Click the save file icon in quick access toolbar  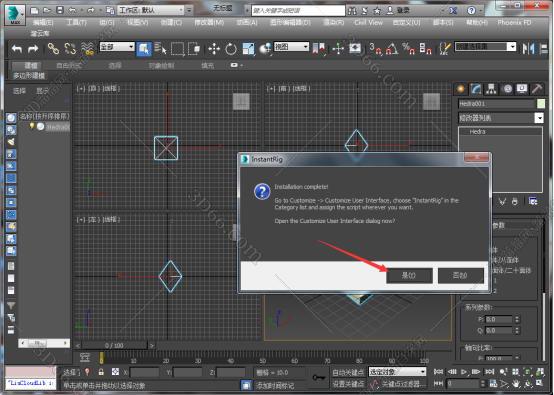pos(60,10)
